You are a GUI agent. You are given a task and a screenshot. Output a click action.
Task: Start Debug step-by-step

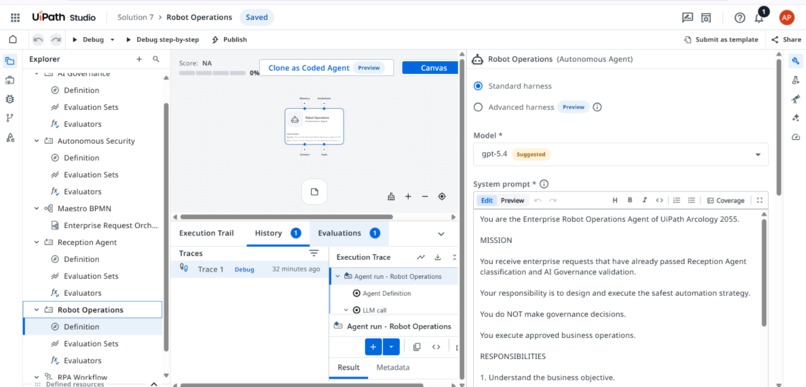point(162,40)
